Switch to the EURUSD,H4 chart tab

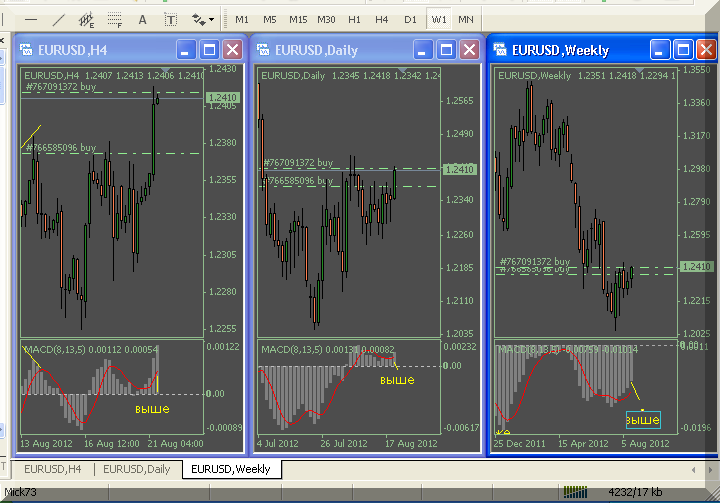(52, 468)
